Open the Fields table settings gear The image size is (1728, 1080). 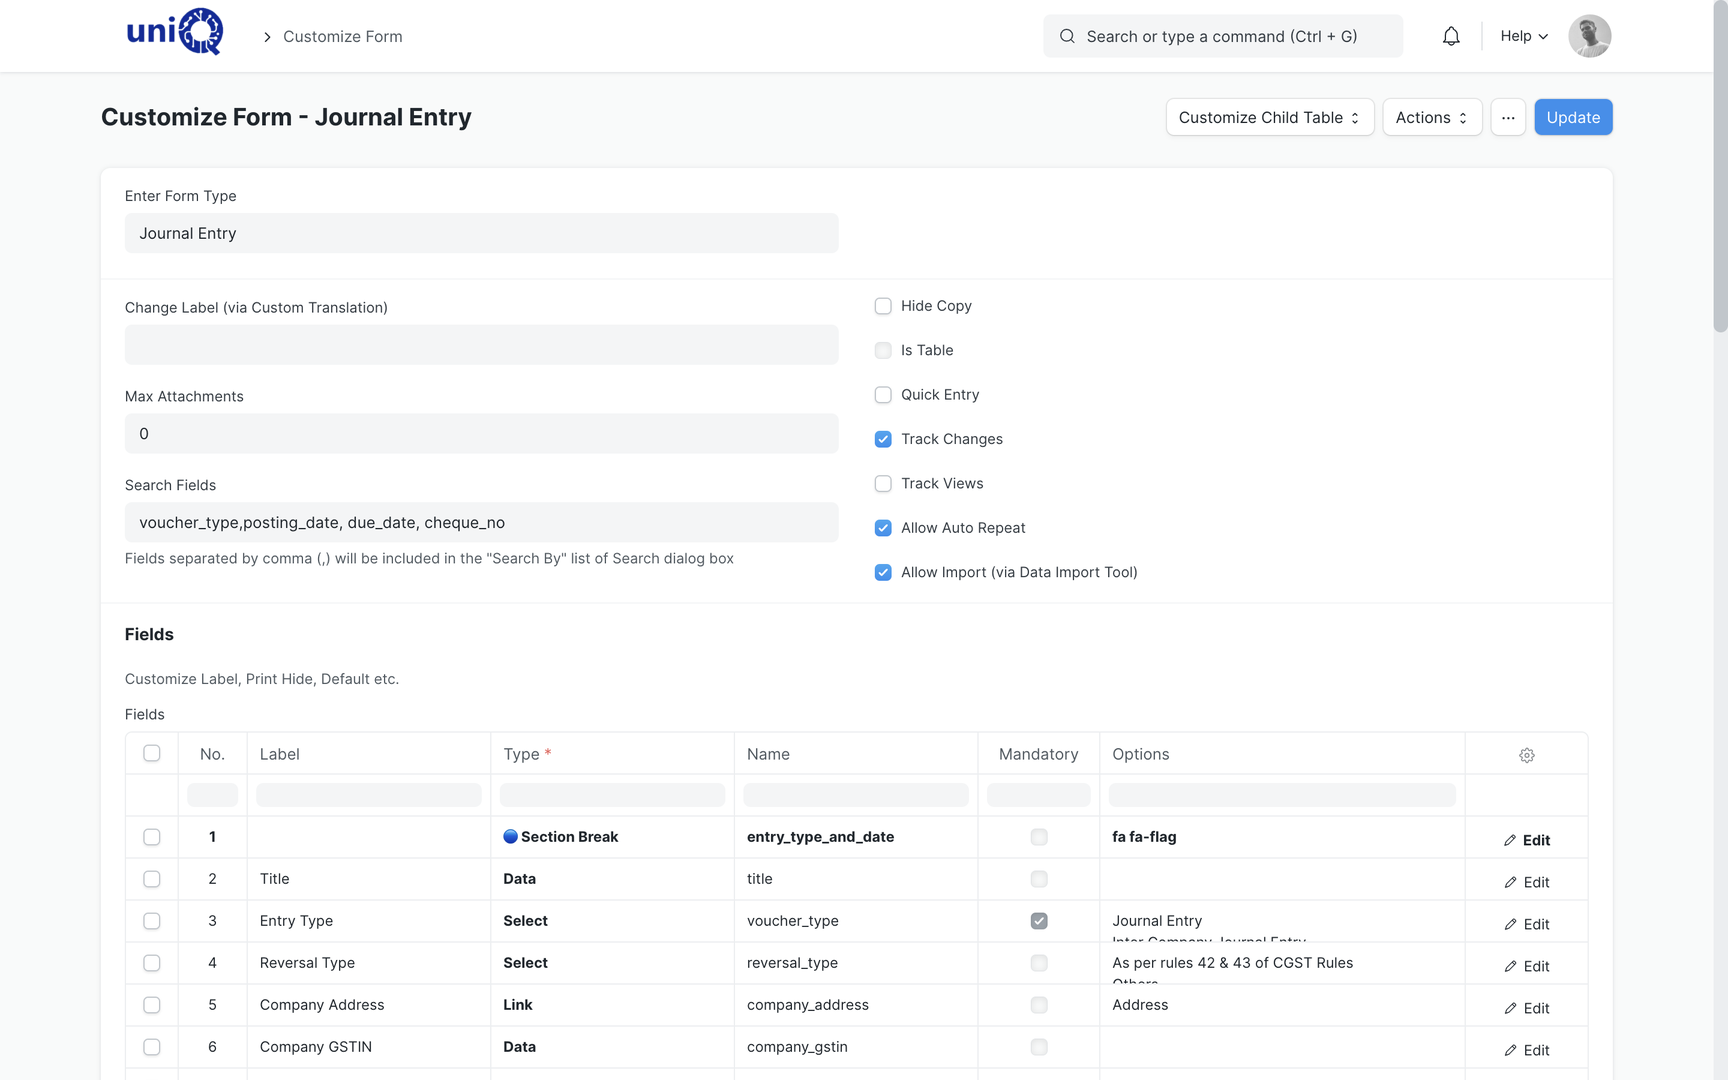(x=1526, y=755)
